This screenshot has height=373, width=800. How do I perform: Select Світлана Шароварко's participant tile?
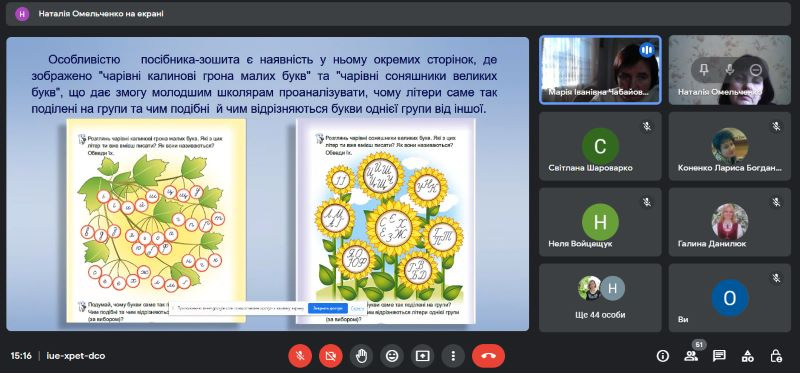pos(601,146)
